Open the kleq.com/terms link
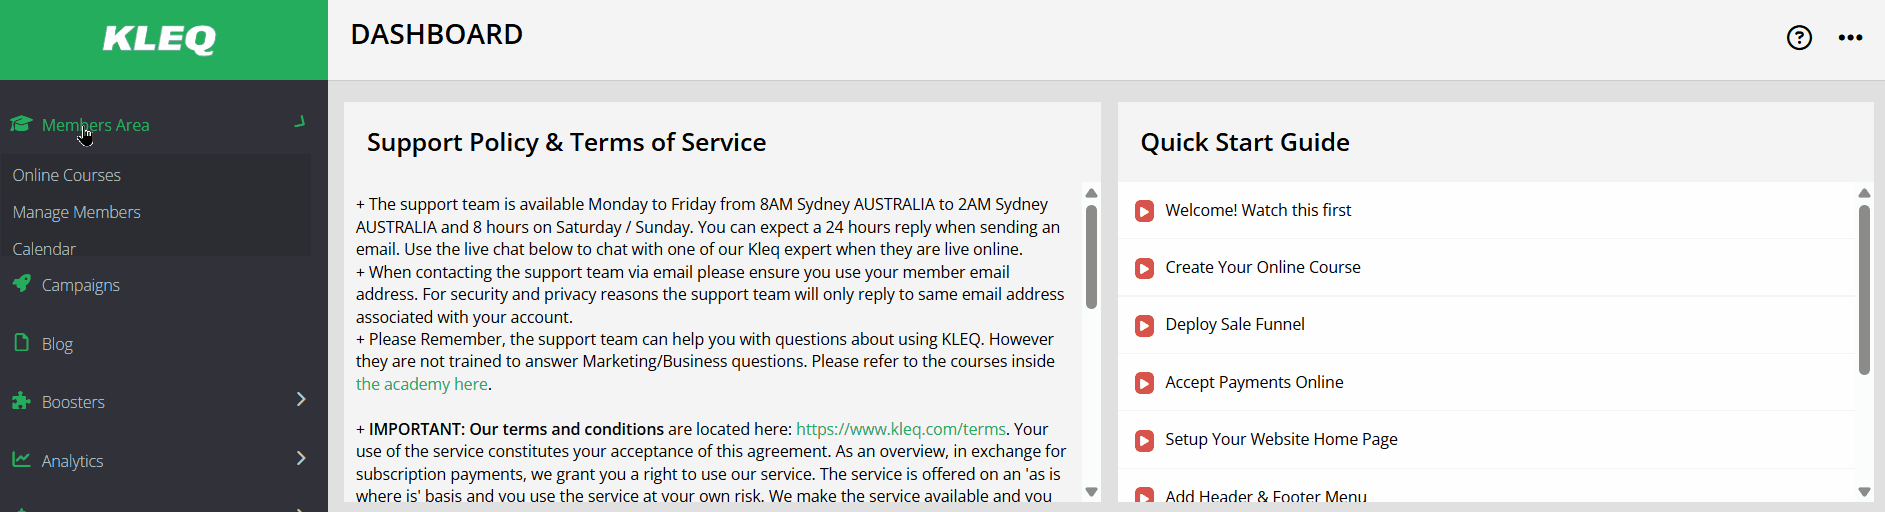1885x512 pixels. [x=900, y=429]
